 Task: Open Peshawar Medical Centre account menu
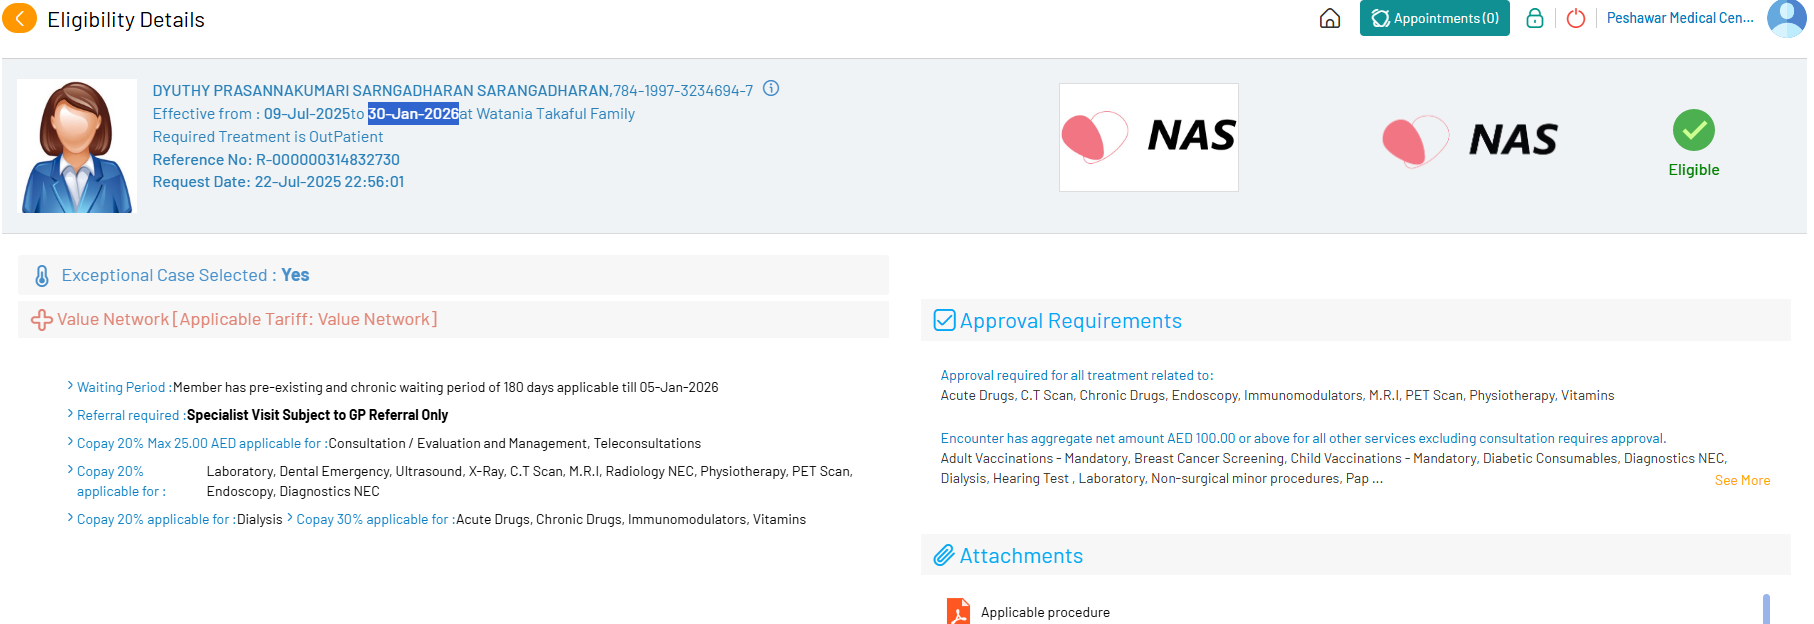pos(1679,18)
